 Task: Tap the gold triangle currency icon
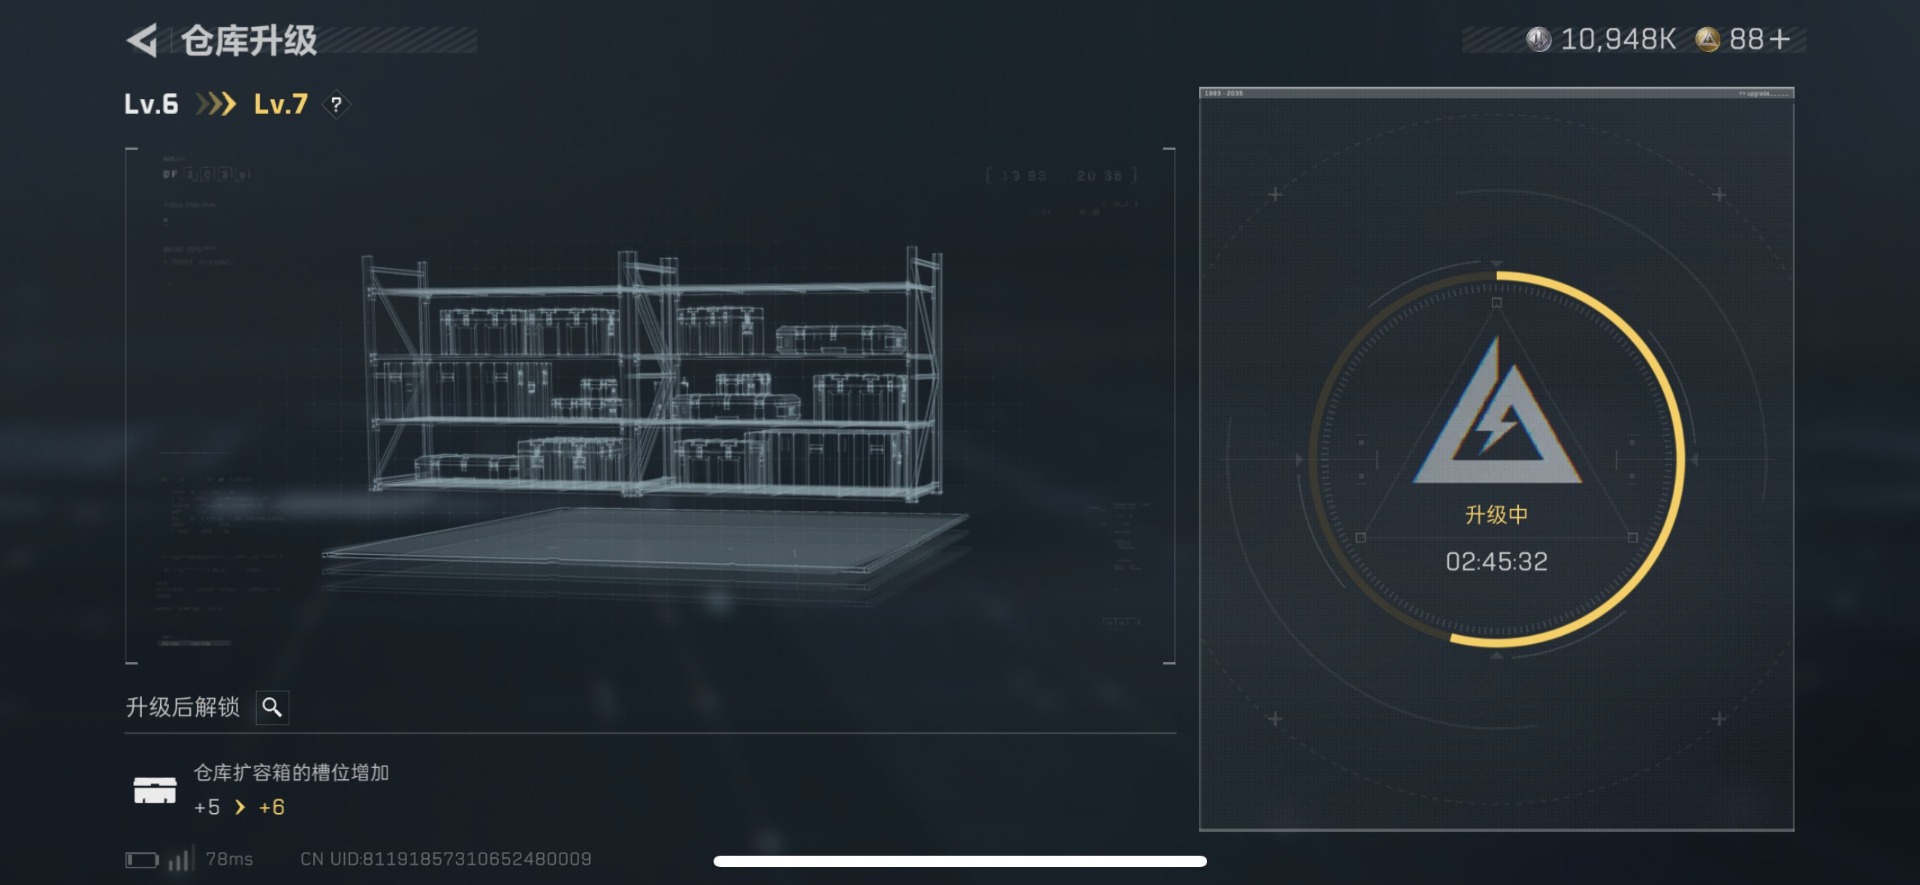pyautogui.click(x=1708, y=39)
